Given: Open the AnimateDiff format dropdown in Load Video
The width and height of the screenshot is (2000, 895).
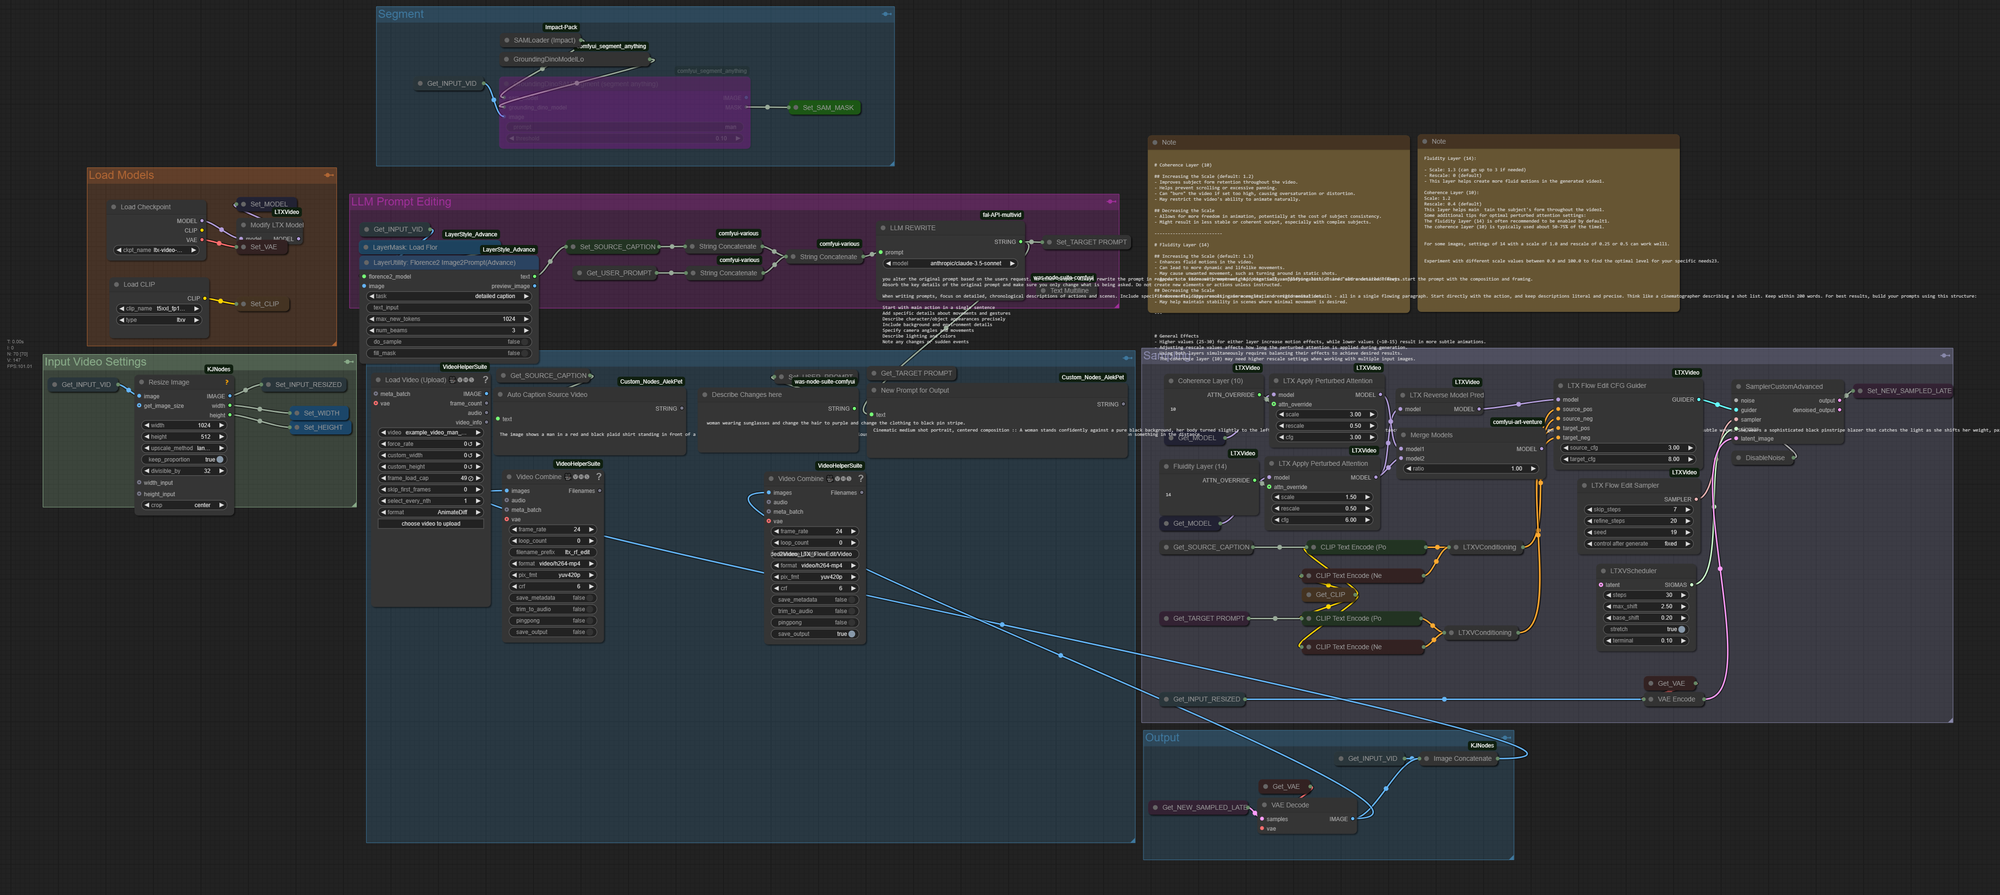Looking at the screenshot, I should pos(430,512).
